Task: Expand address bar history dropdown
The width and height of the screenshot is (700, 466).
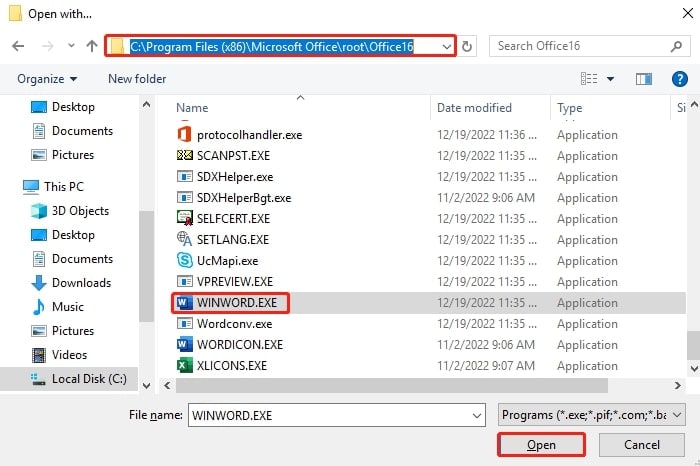Action: pyautogui.click(x=446, y=46)
